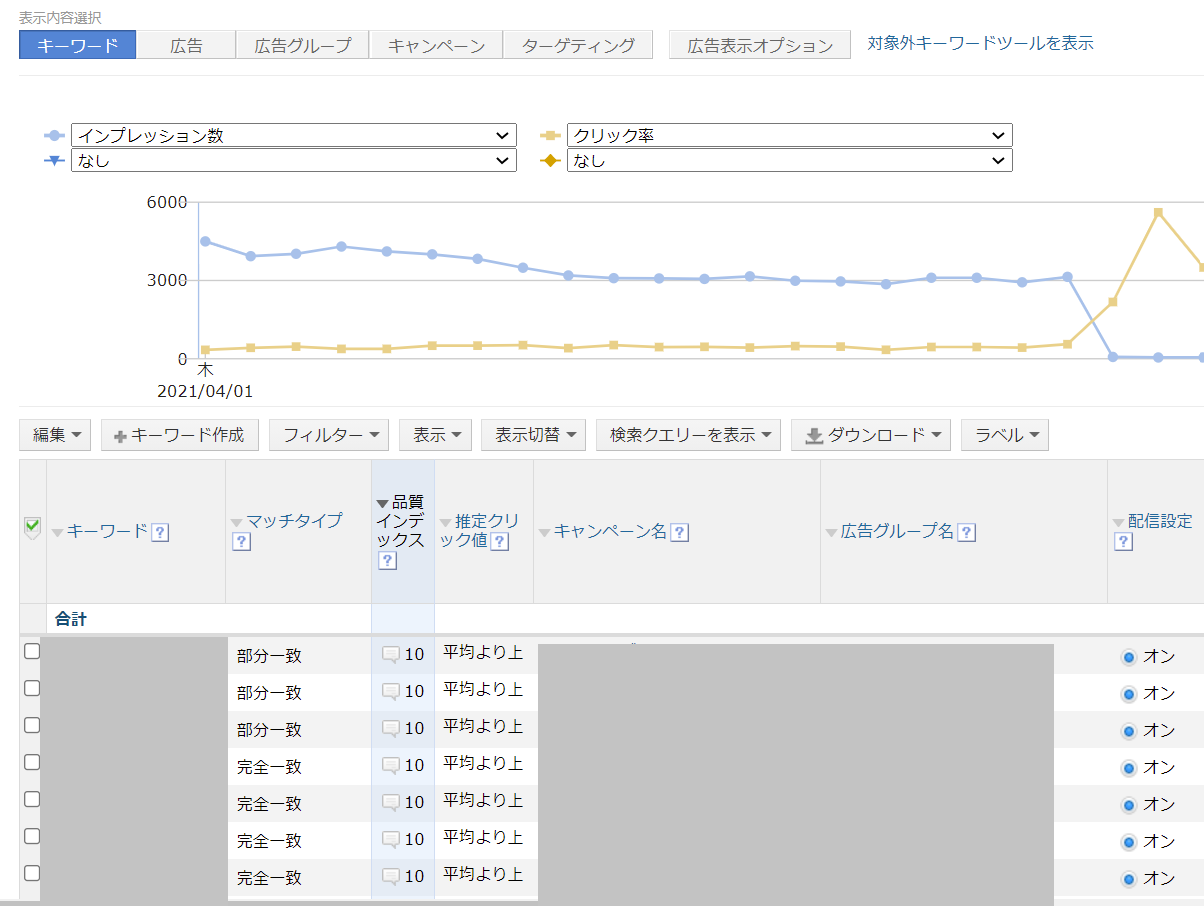1204x906 pixels.
Task: Click yellow square legend marker for クリック率
Action: [x=550, y=135]
